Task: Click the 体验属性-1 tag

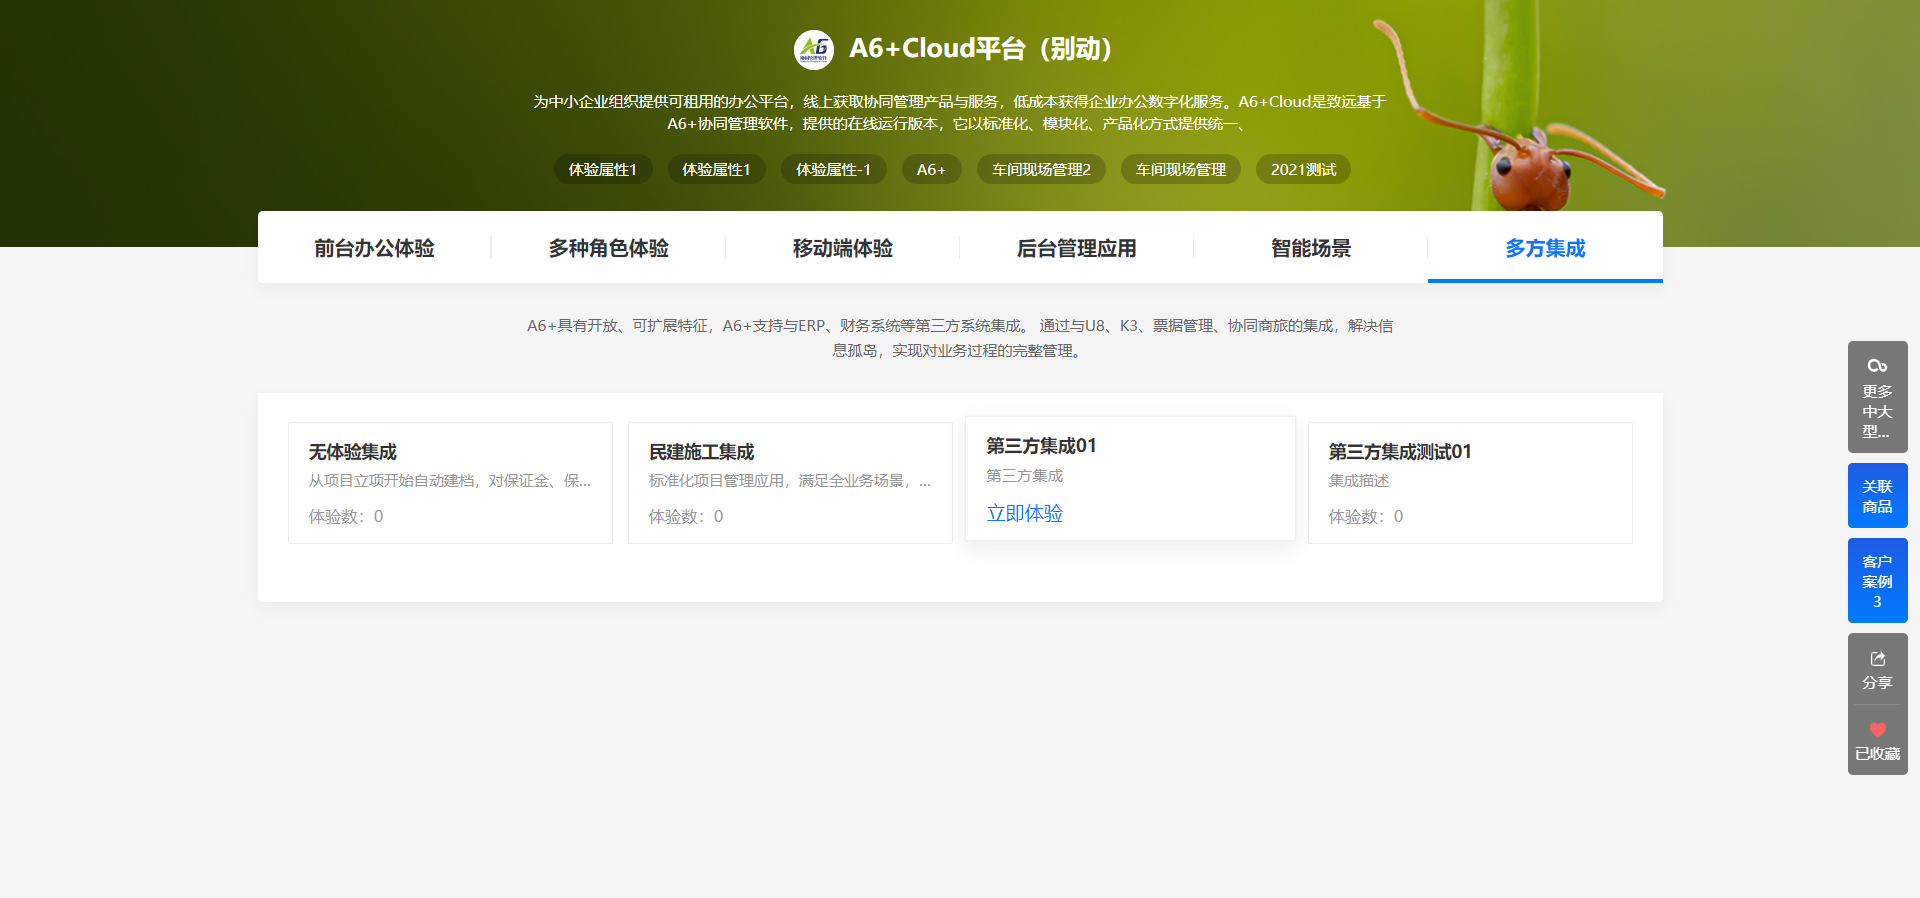Action: tap(833, 170)
